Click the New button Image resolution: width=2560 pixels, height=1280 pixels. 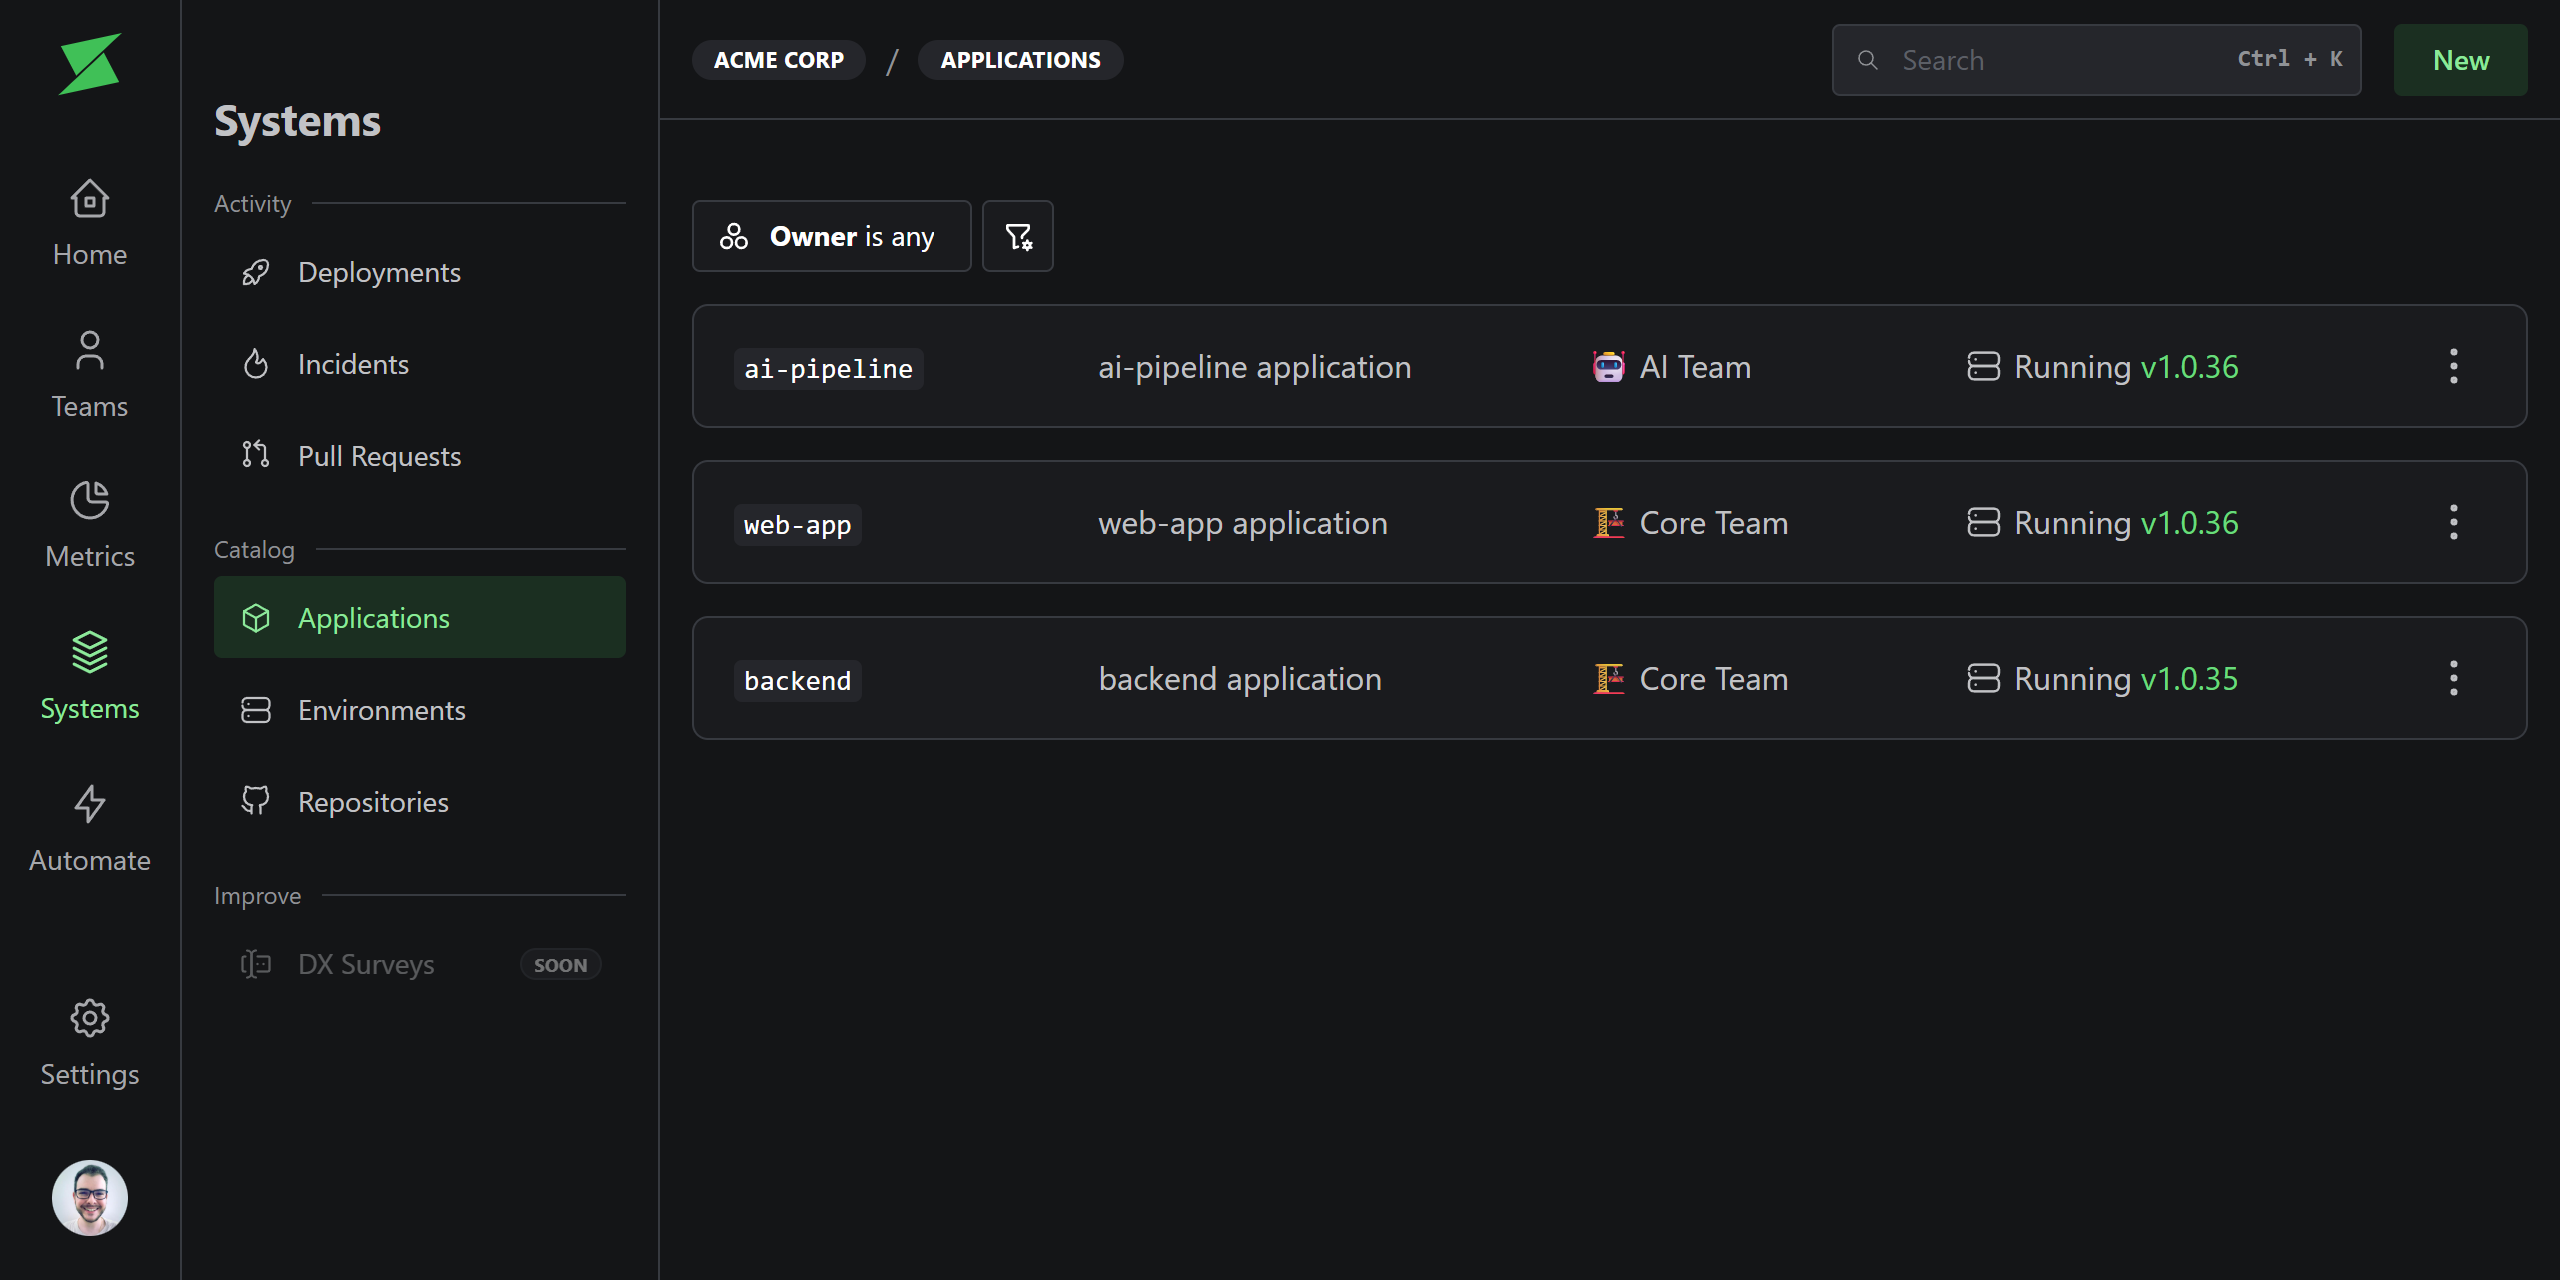(x=2460, y=60)
